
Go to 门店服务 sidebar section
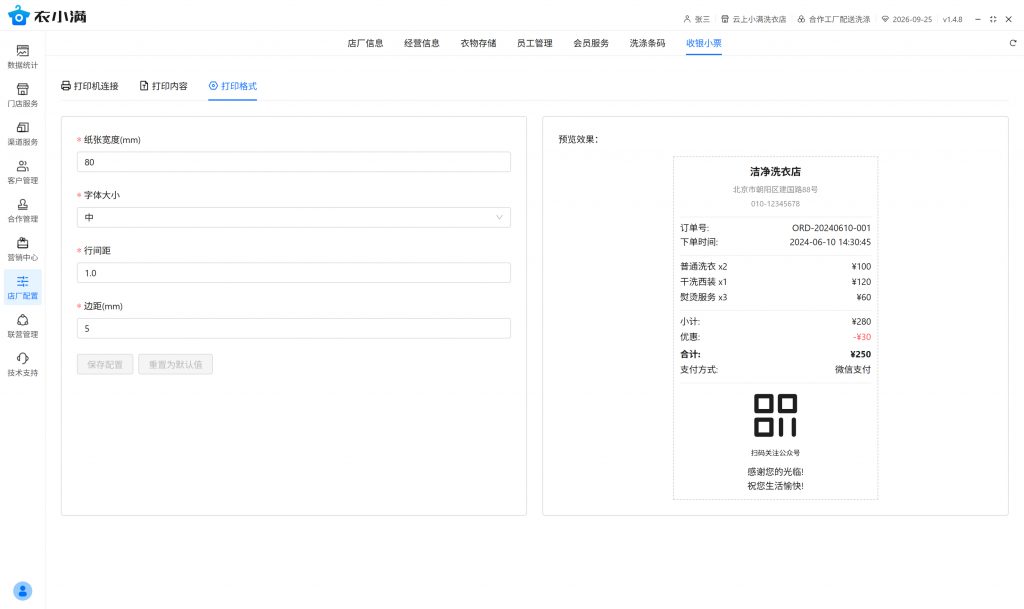[22, 95]
